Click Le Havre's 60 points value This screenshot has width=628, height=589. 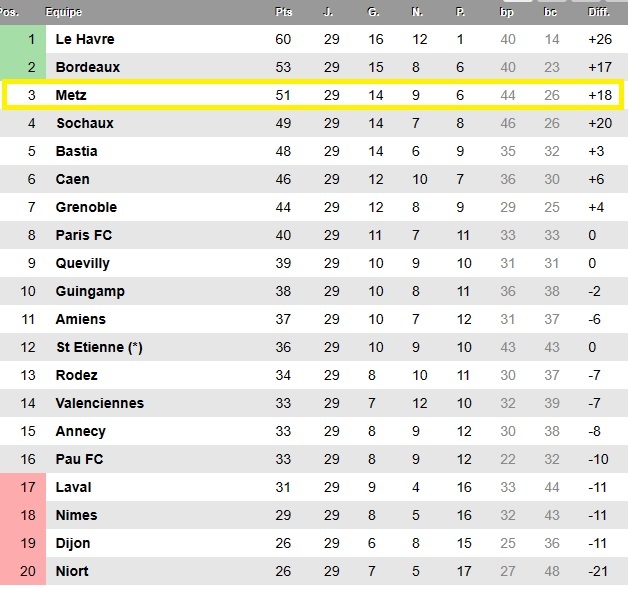284,39
